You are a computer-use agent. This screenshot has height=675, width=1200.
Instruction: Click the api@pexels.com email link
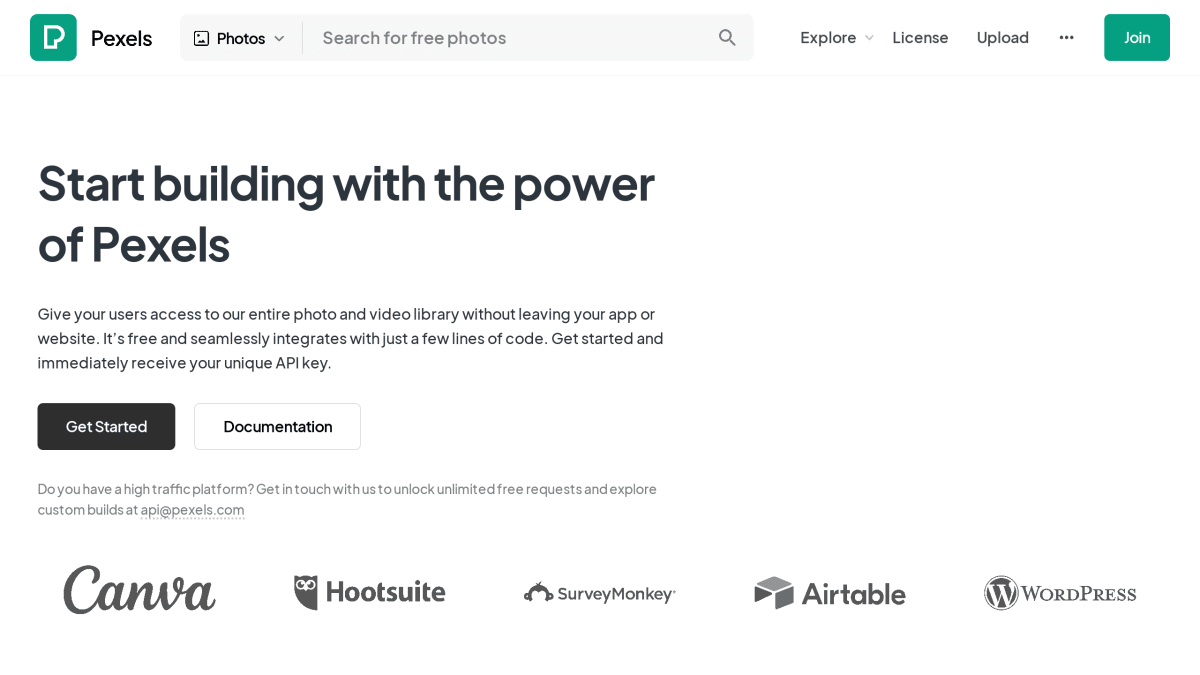pyautogui.click(x=192, y=509)
